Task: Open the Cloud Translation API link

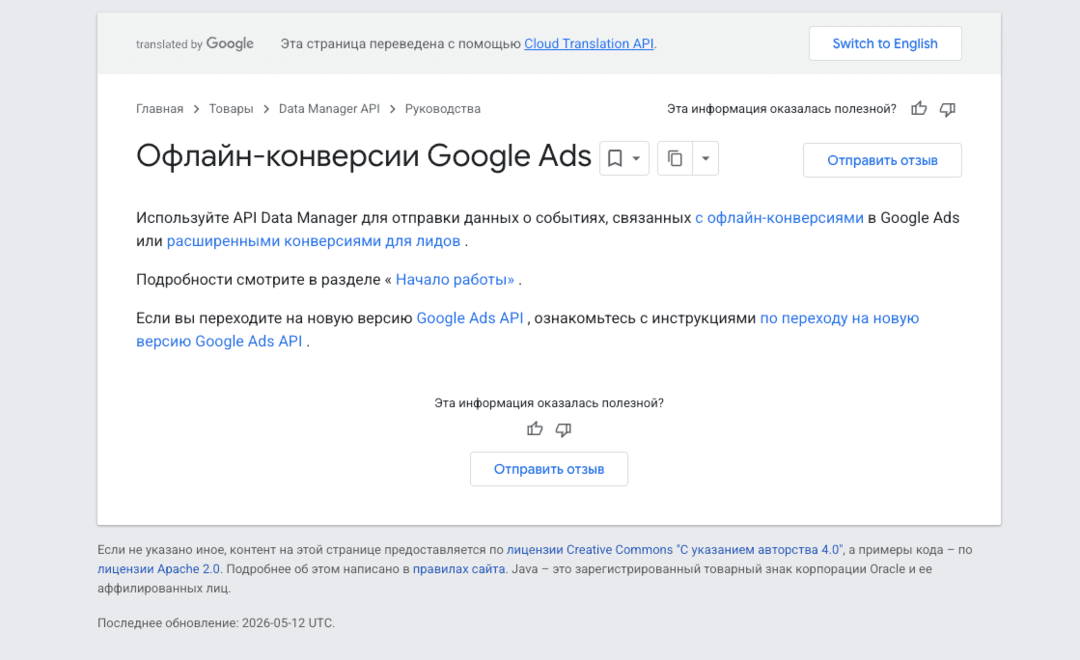Action: pos(589,43)
